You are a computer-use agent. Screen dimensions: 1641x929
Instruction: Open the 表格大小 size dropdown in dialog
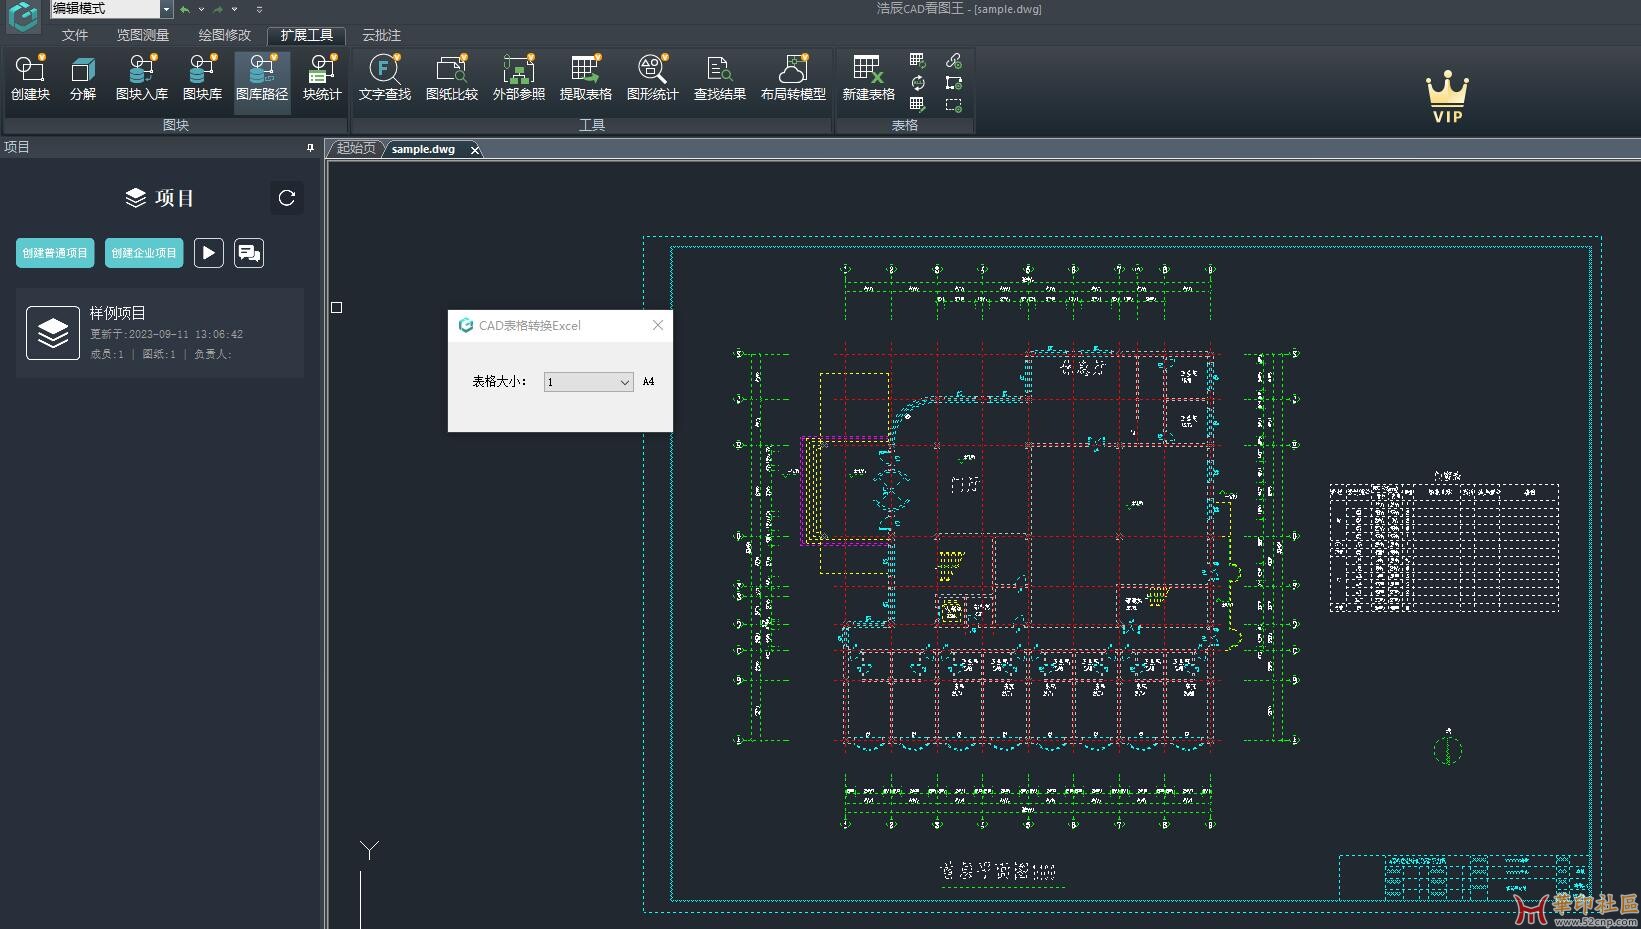(x=622, y=382)
